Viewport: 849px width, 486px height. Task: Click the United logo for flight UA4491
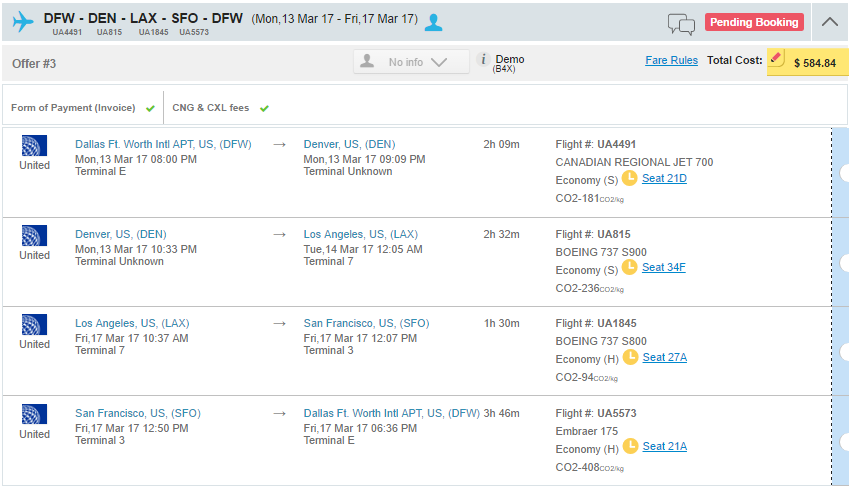[34, 146]
